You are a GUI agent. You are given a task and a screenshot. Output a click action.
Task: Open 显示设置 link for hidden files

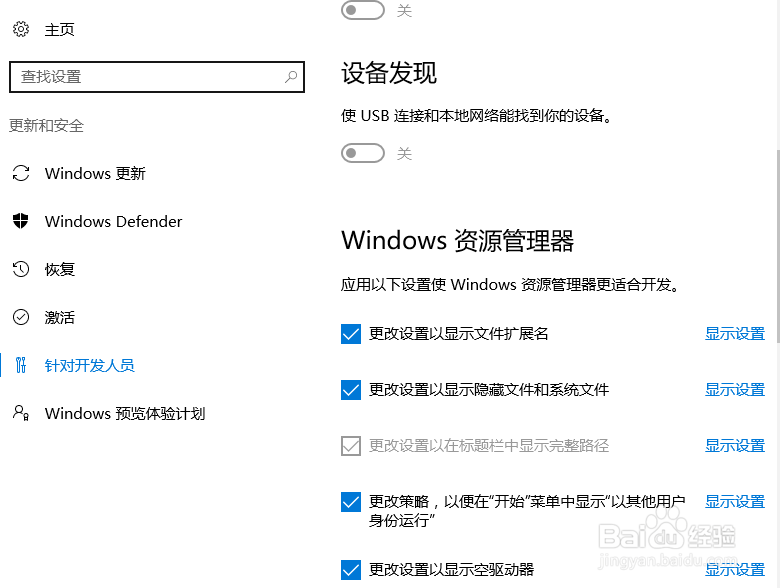click(735, 390)
